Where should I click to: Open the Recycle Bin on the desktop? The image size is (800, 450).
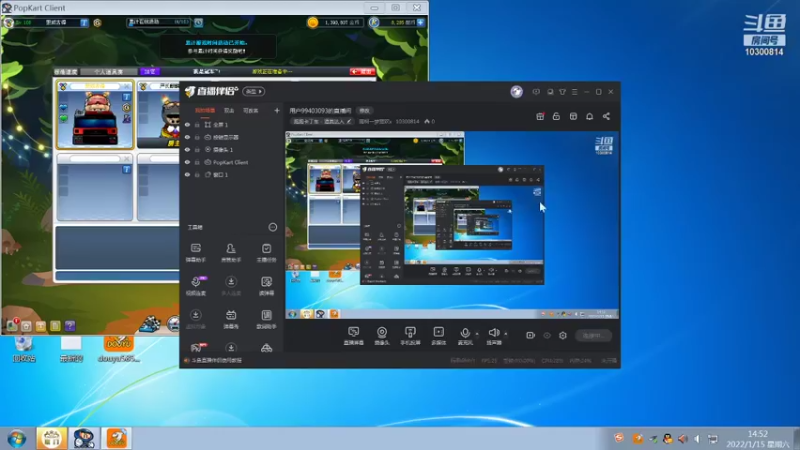pyautogui.click(x=24, y=348)
